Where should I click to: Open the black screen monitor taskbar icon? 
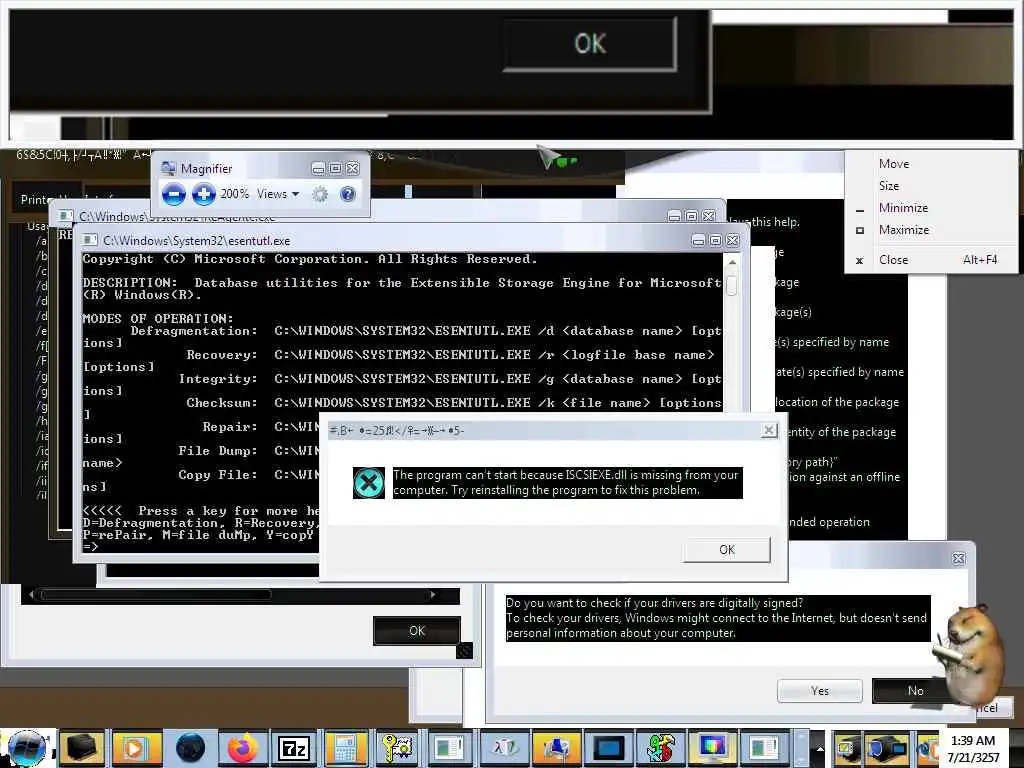[x=608, y=748]
